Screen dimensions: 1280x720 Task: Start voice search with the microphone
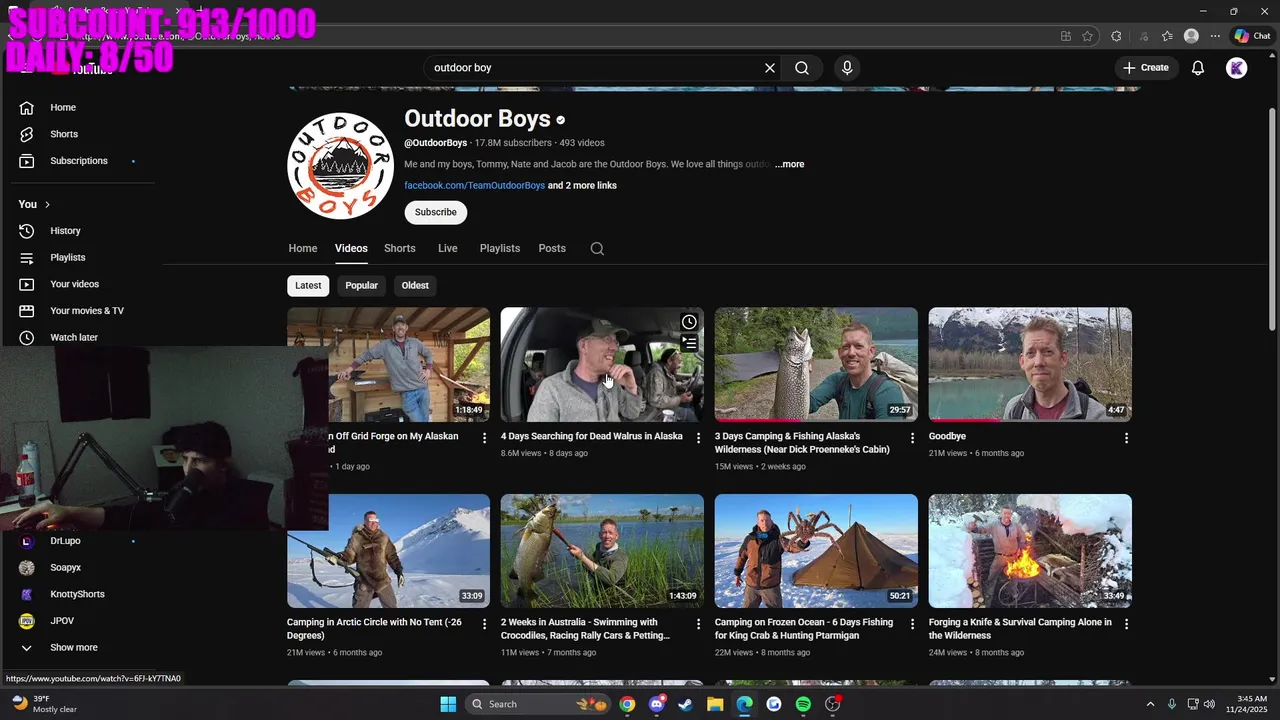point(847,68)
